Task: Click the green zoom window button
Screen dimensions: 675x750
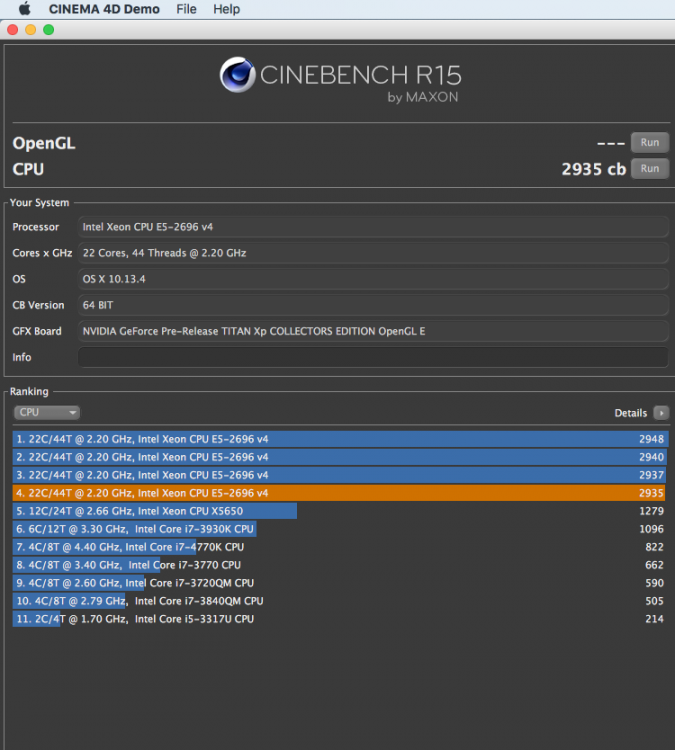Action: tap(49, 30)
